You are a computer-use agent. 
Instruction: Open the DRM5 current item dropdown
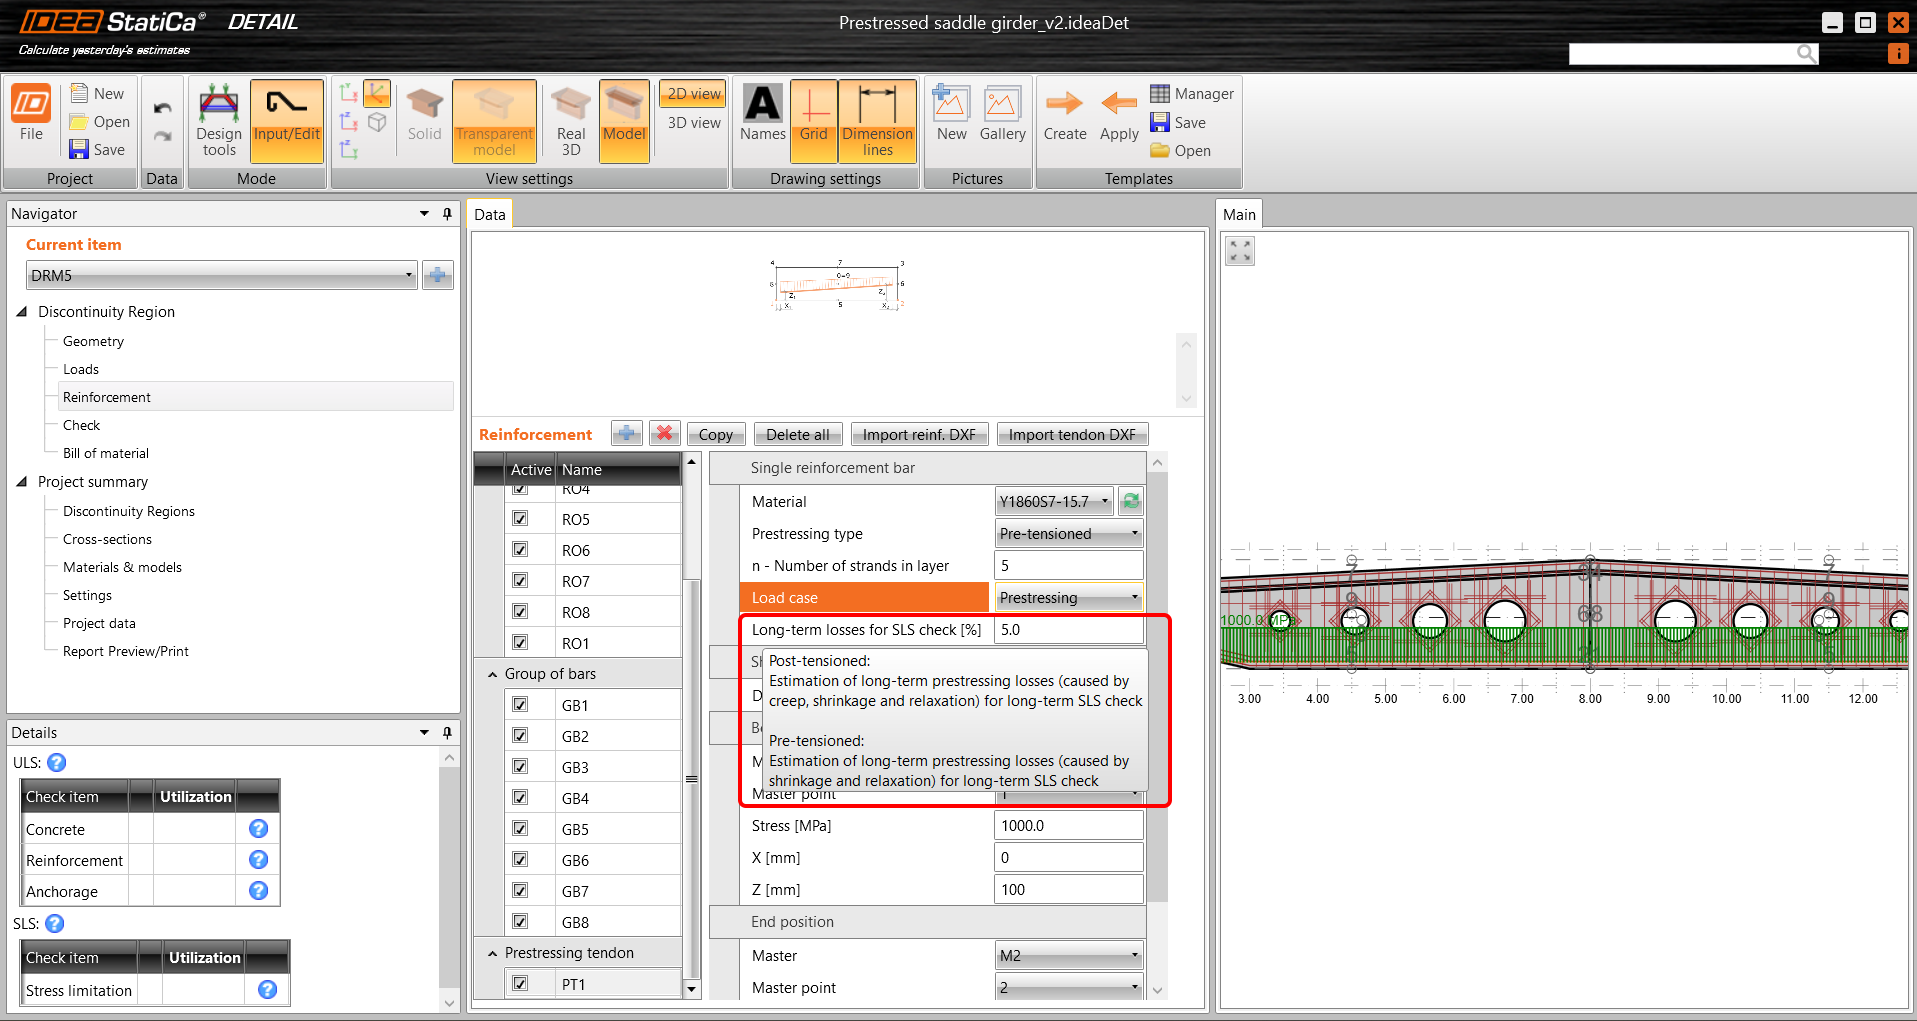coord(221,275)
